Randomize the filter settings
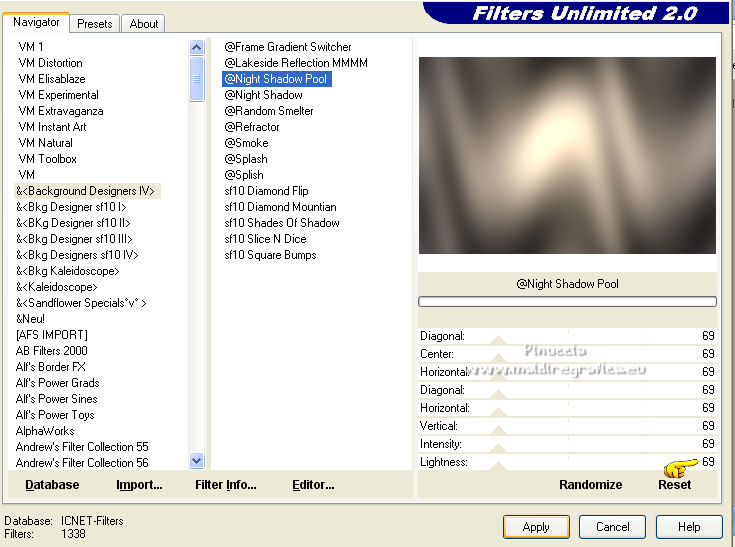Image resolution: width=735 pixels, height=547 pixels. 591,485
